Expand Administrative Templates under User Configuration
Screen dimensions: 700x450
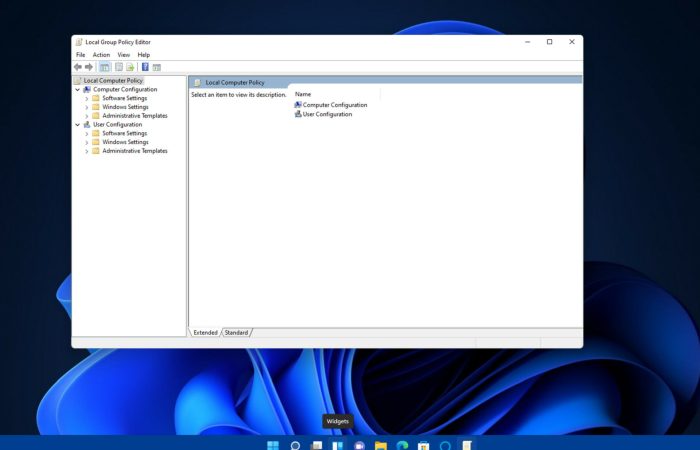coord(87,151)
